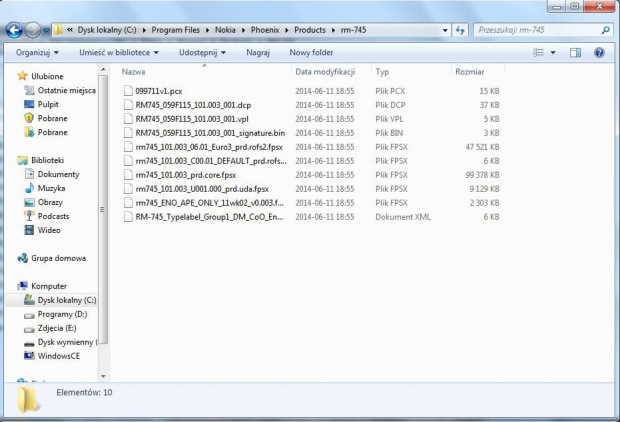
Task: Select Program Files in breadcrumb path
Action: 176,30
